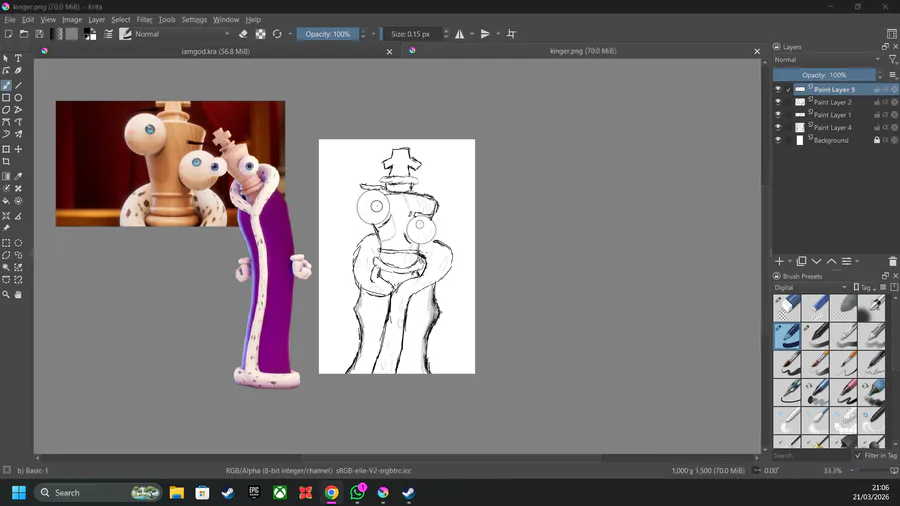Select the Reference Images pin tool
Screen dimensions: 900x506
click(x=6, y=228)
